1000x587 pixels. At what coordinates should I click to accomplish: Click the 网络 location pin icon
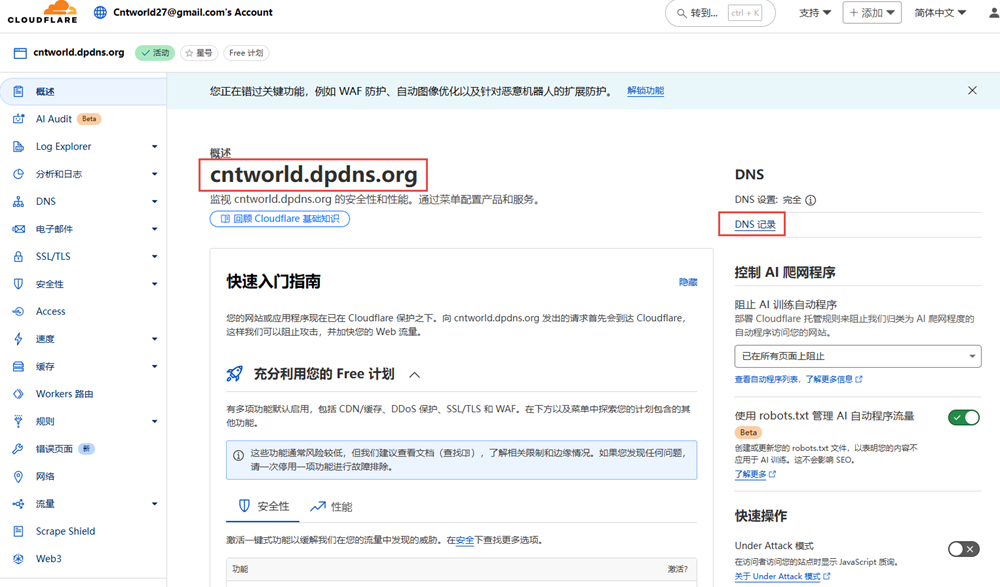[x=18, y=476]
